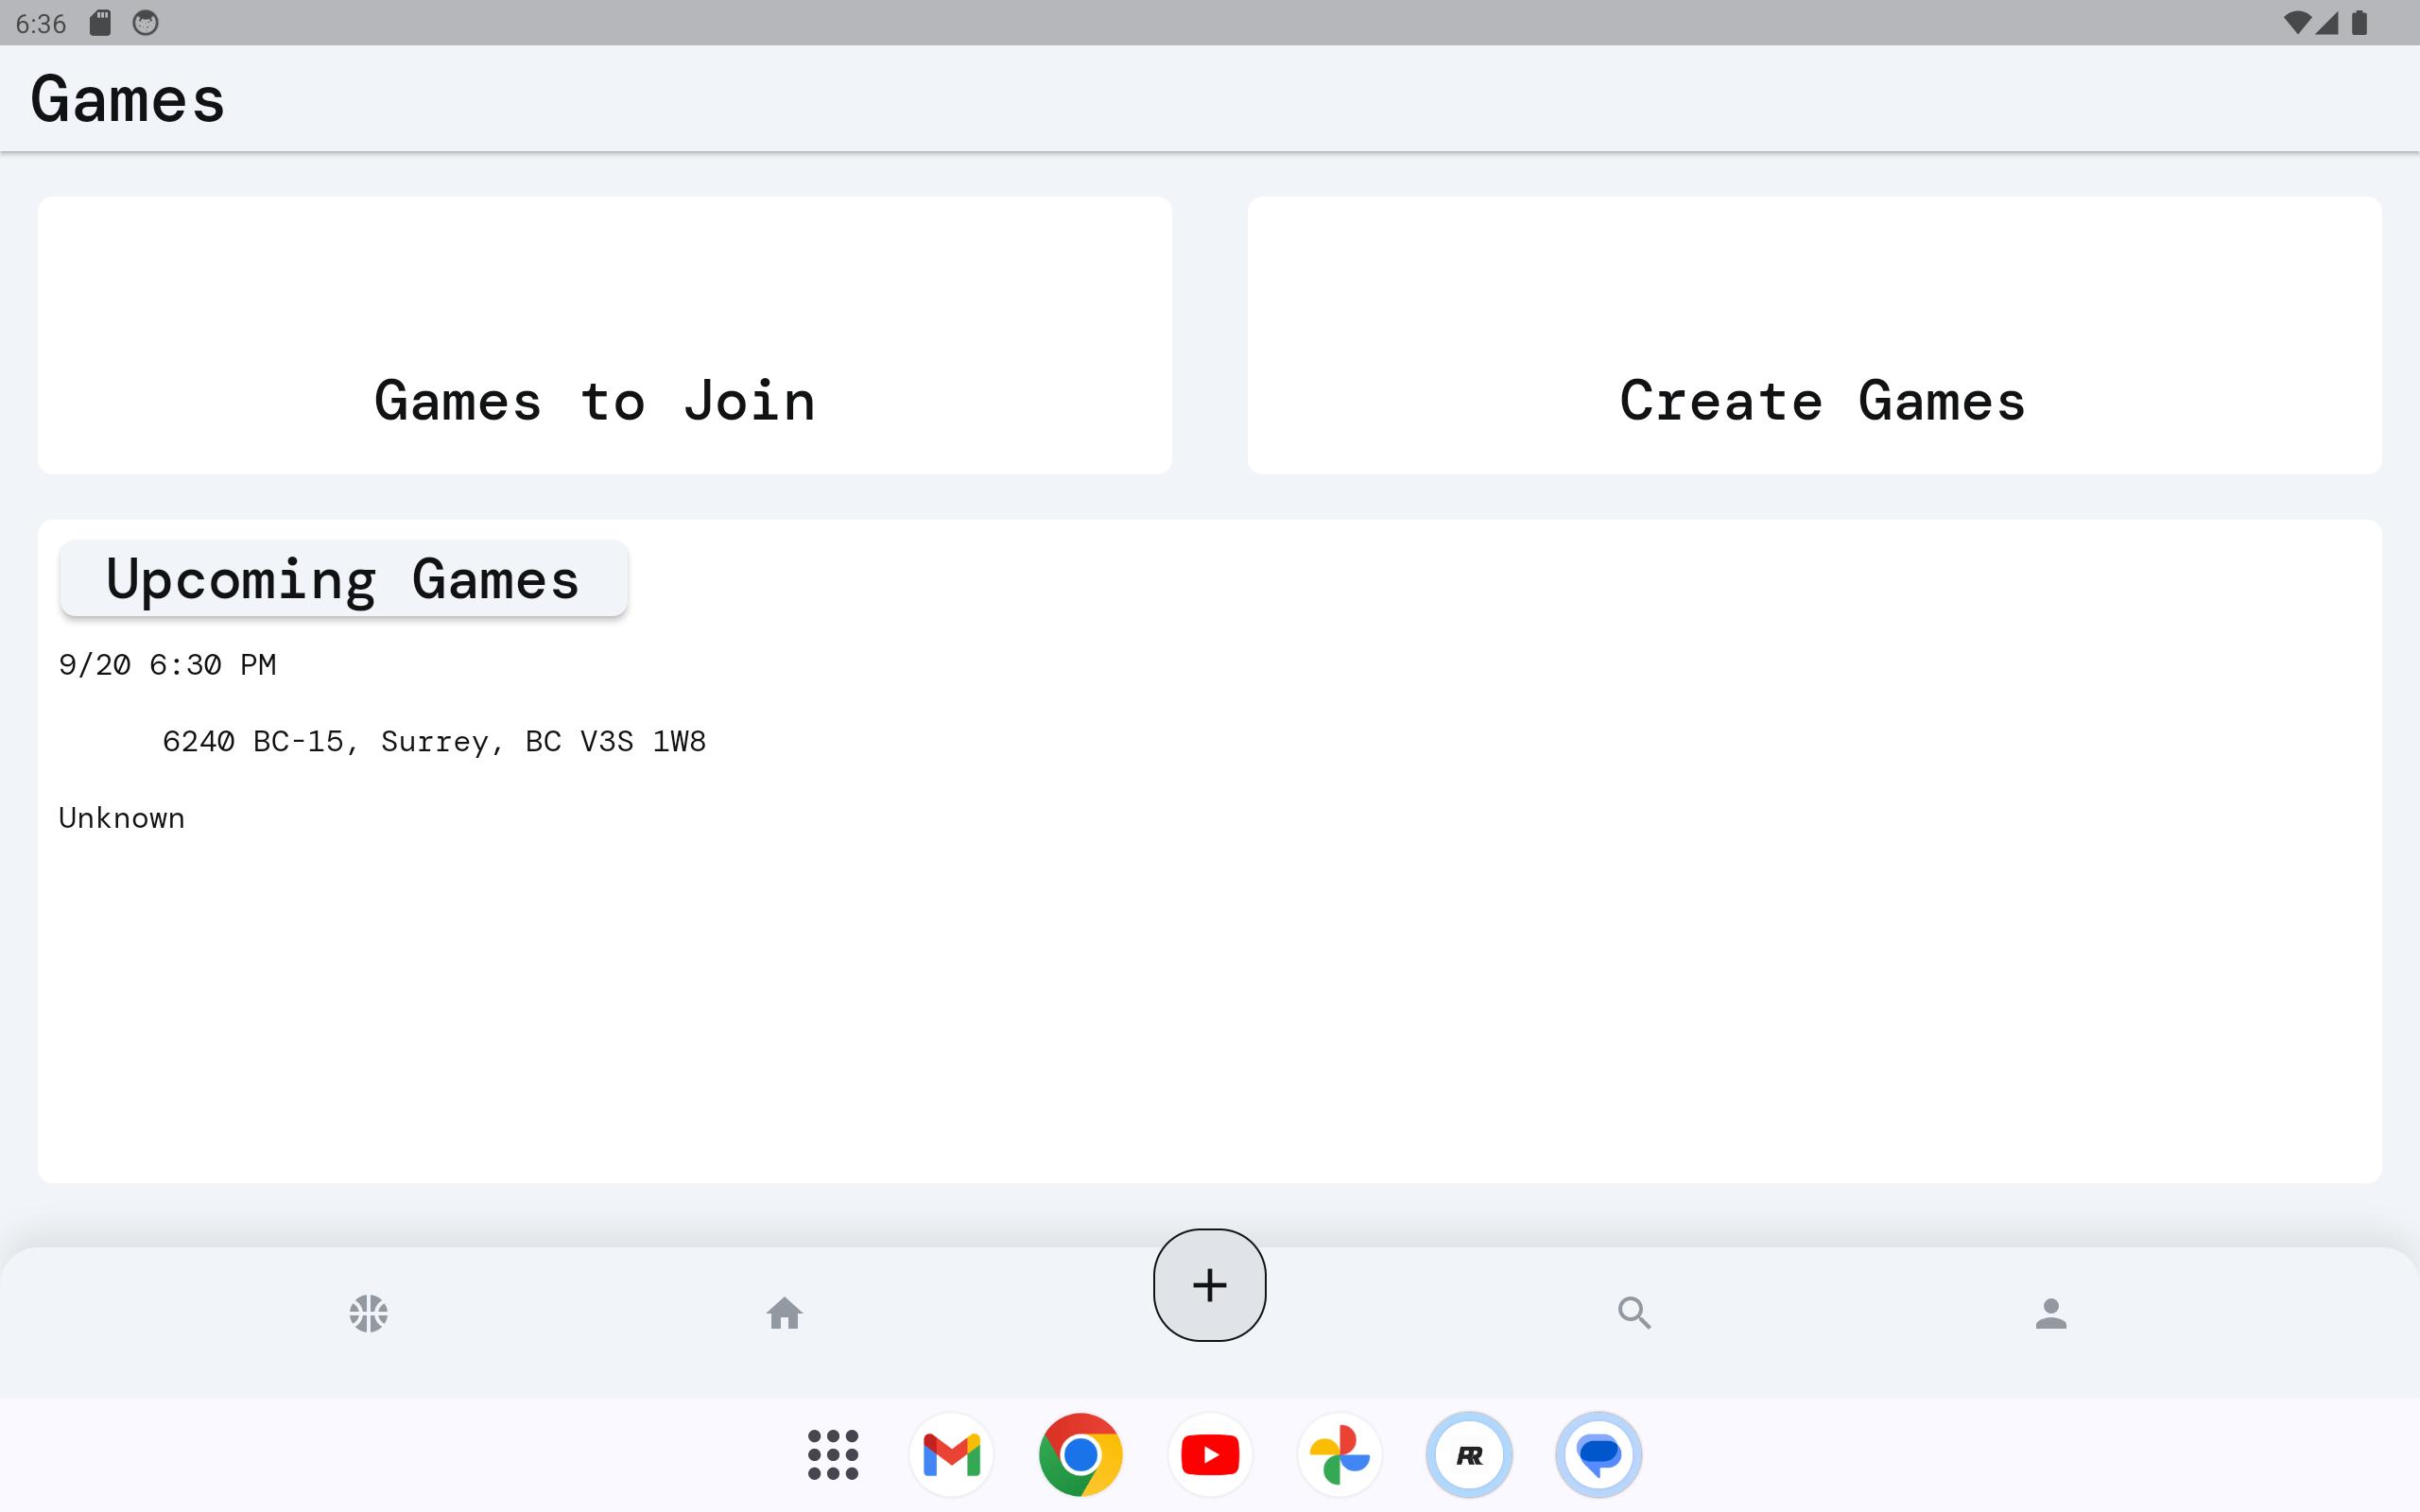Open the profile person tab
This screenshot has height=1512, width=2420.
point(2050,1313)
